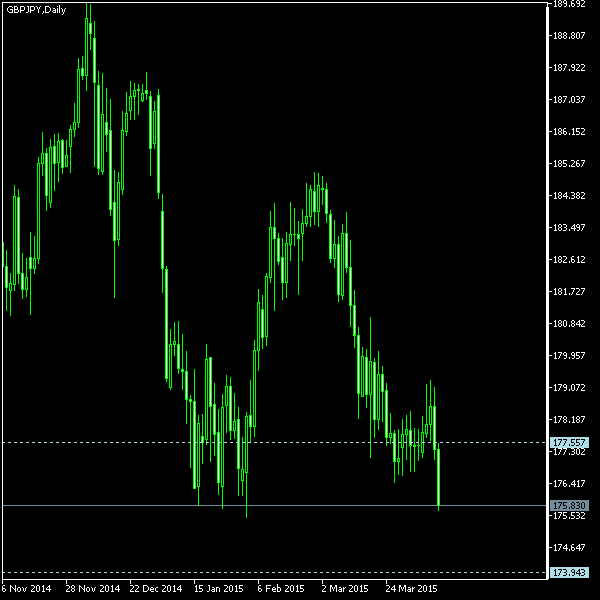This screenshot has height=600, width=600.
Task: Click the 176.417 price axis value
Action: pos(569,484)
